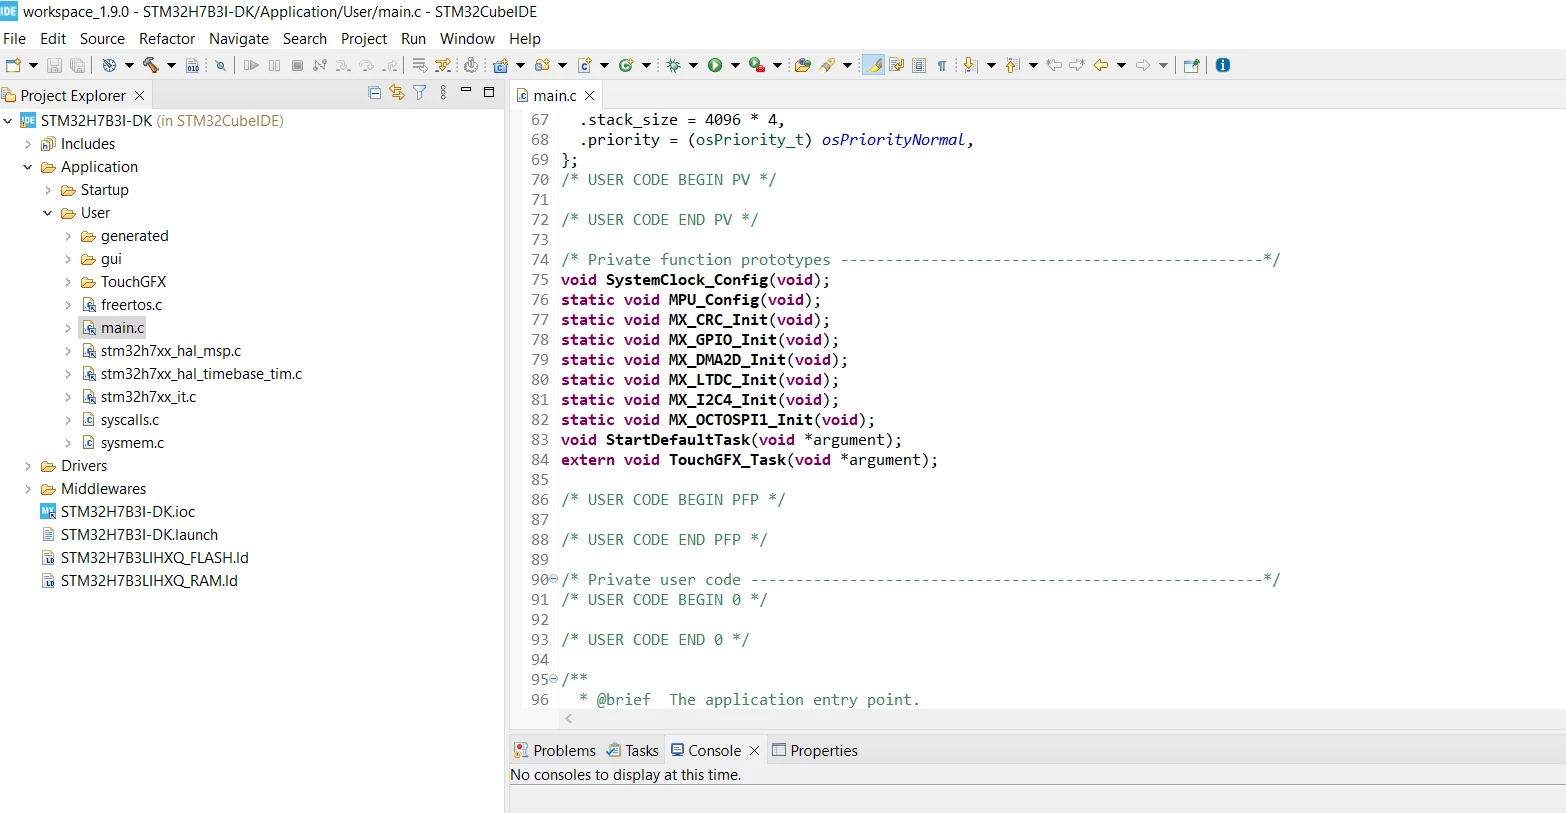Switch to the Problems tab

coord(555,751)
